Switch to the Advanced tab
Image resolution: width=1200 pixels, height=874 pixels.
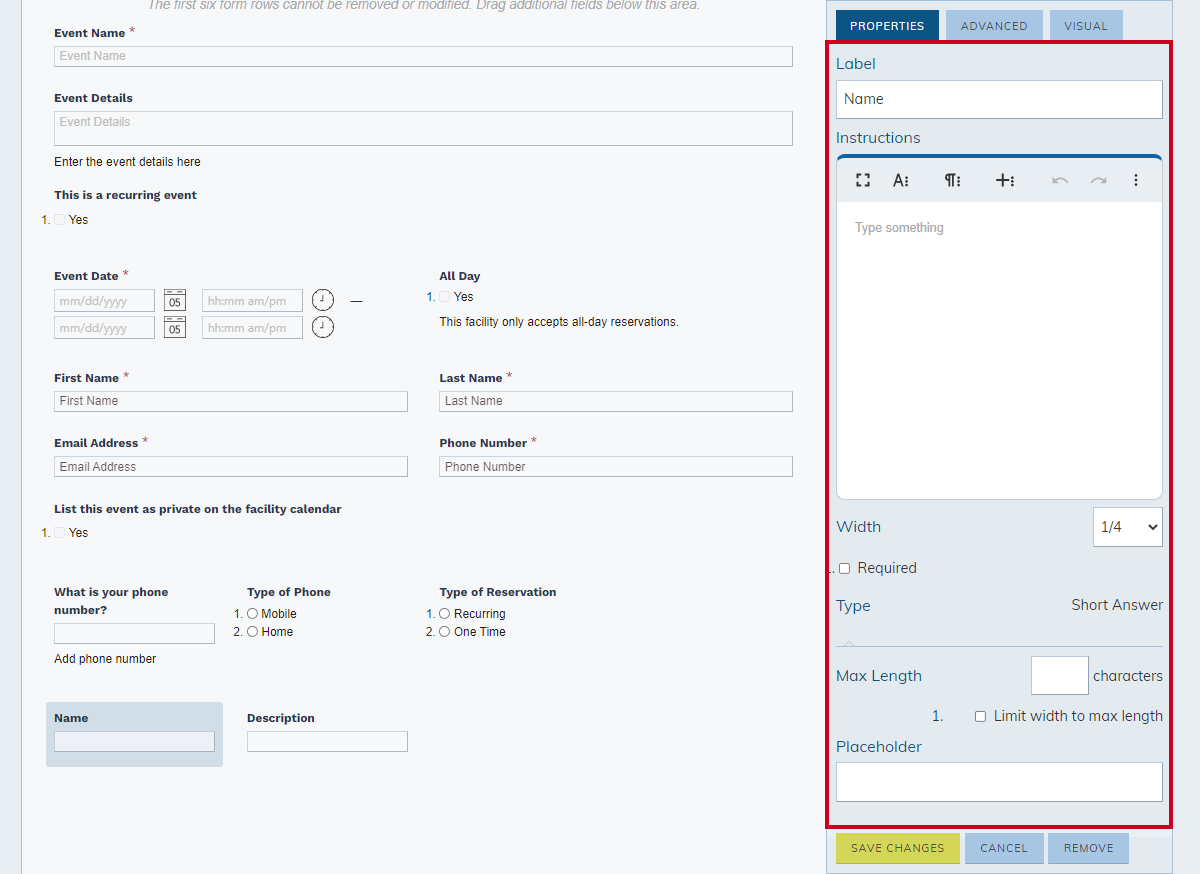(x=994, y=26)
